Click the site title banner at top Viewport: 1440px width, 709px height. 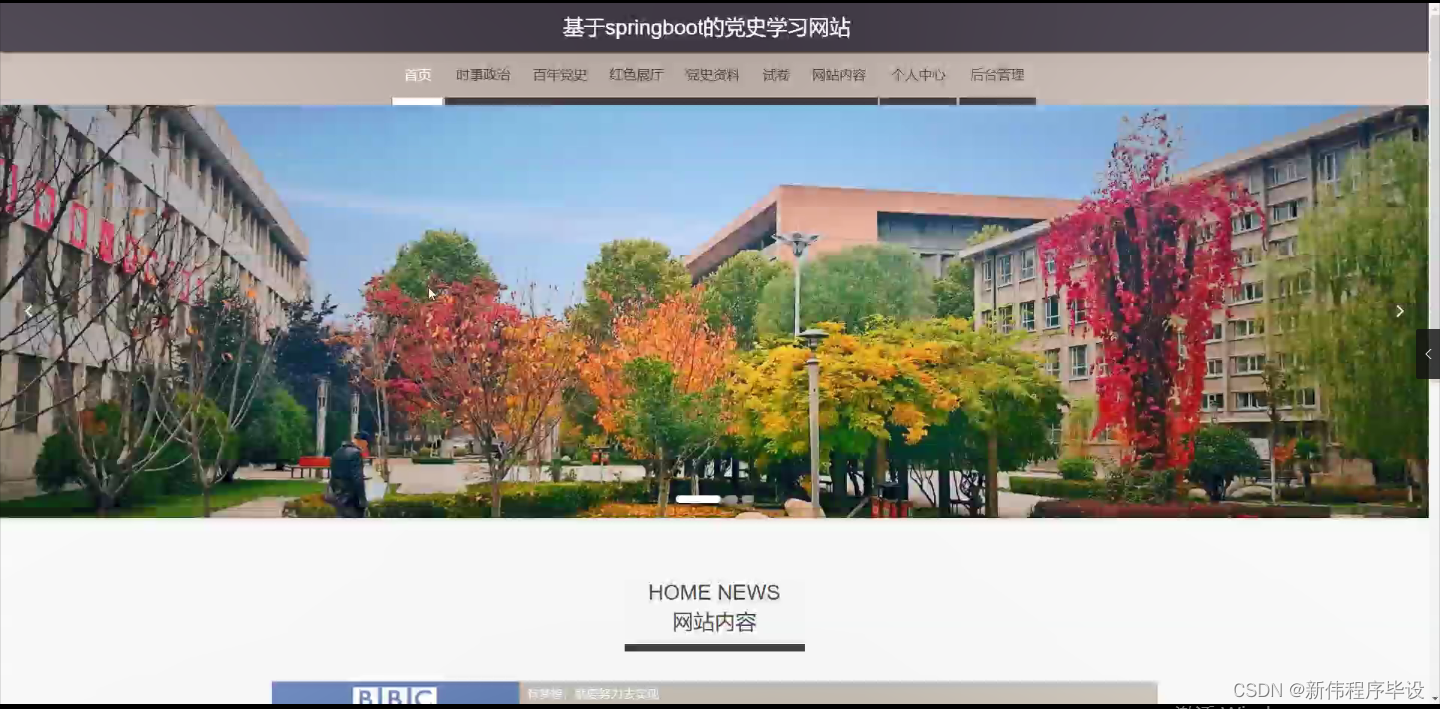(x=706, y=27)
